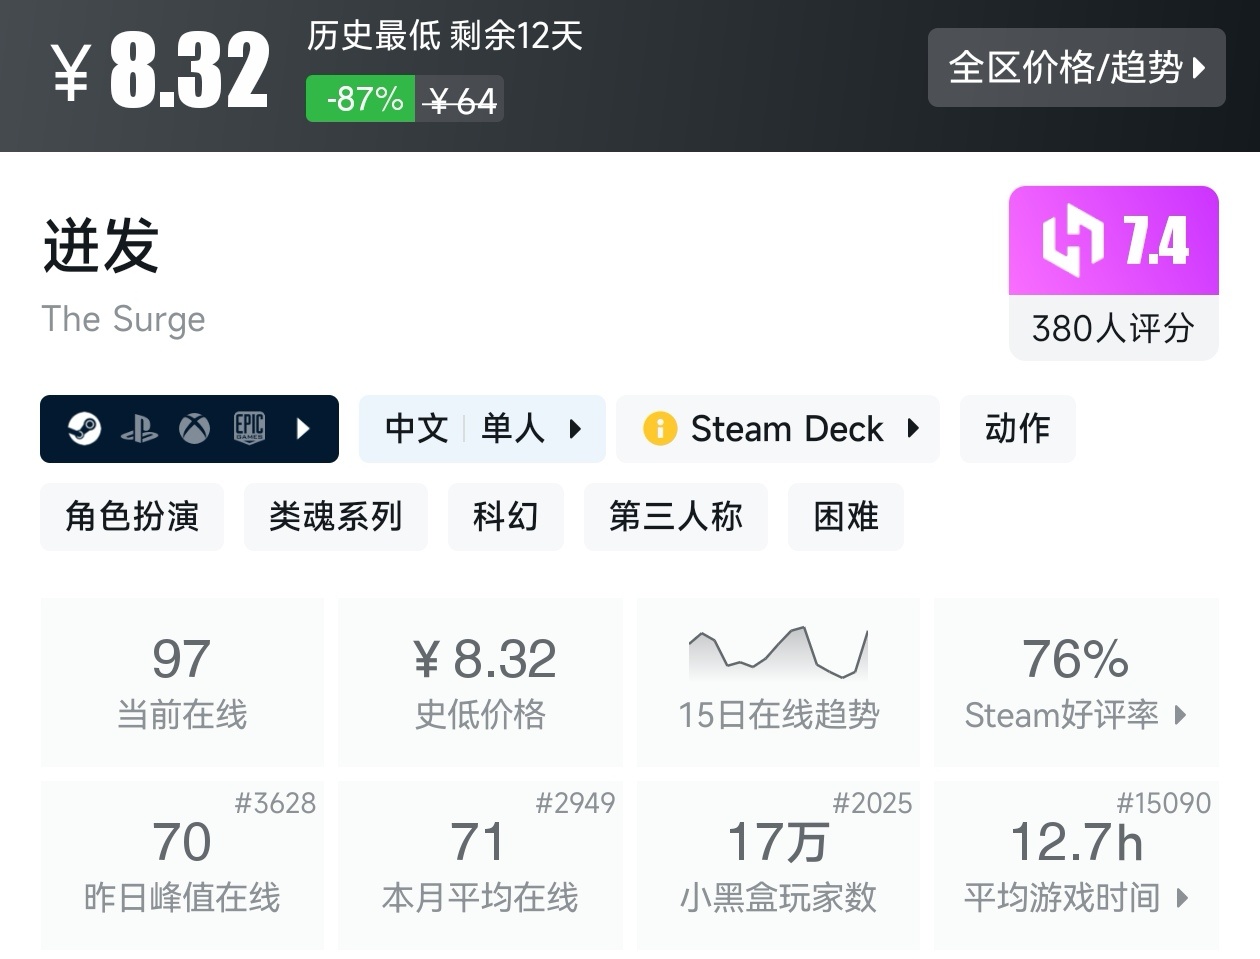Click the PlayStation platform icon
1260x959 pixels.
(139, 430)
